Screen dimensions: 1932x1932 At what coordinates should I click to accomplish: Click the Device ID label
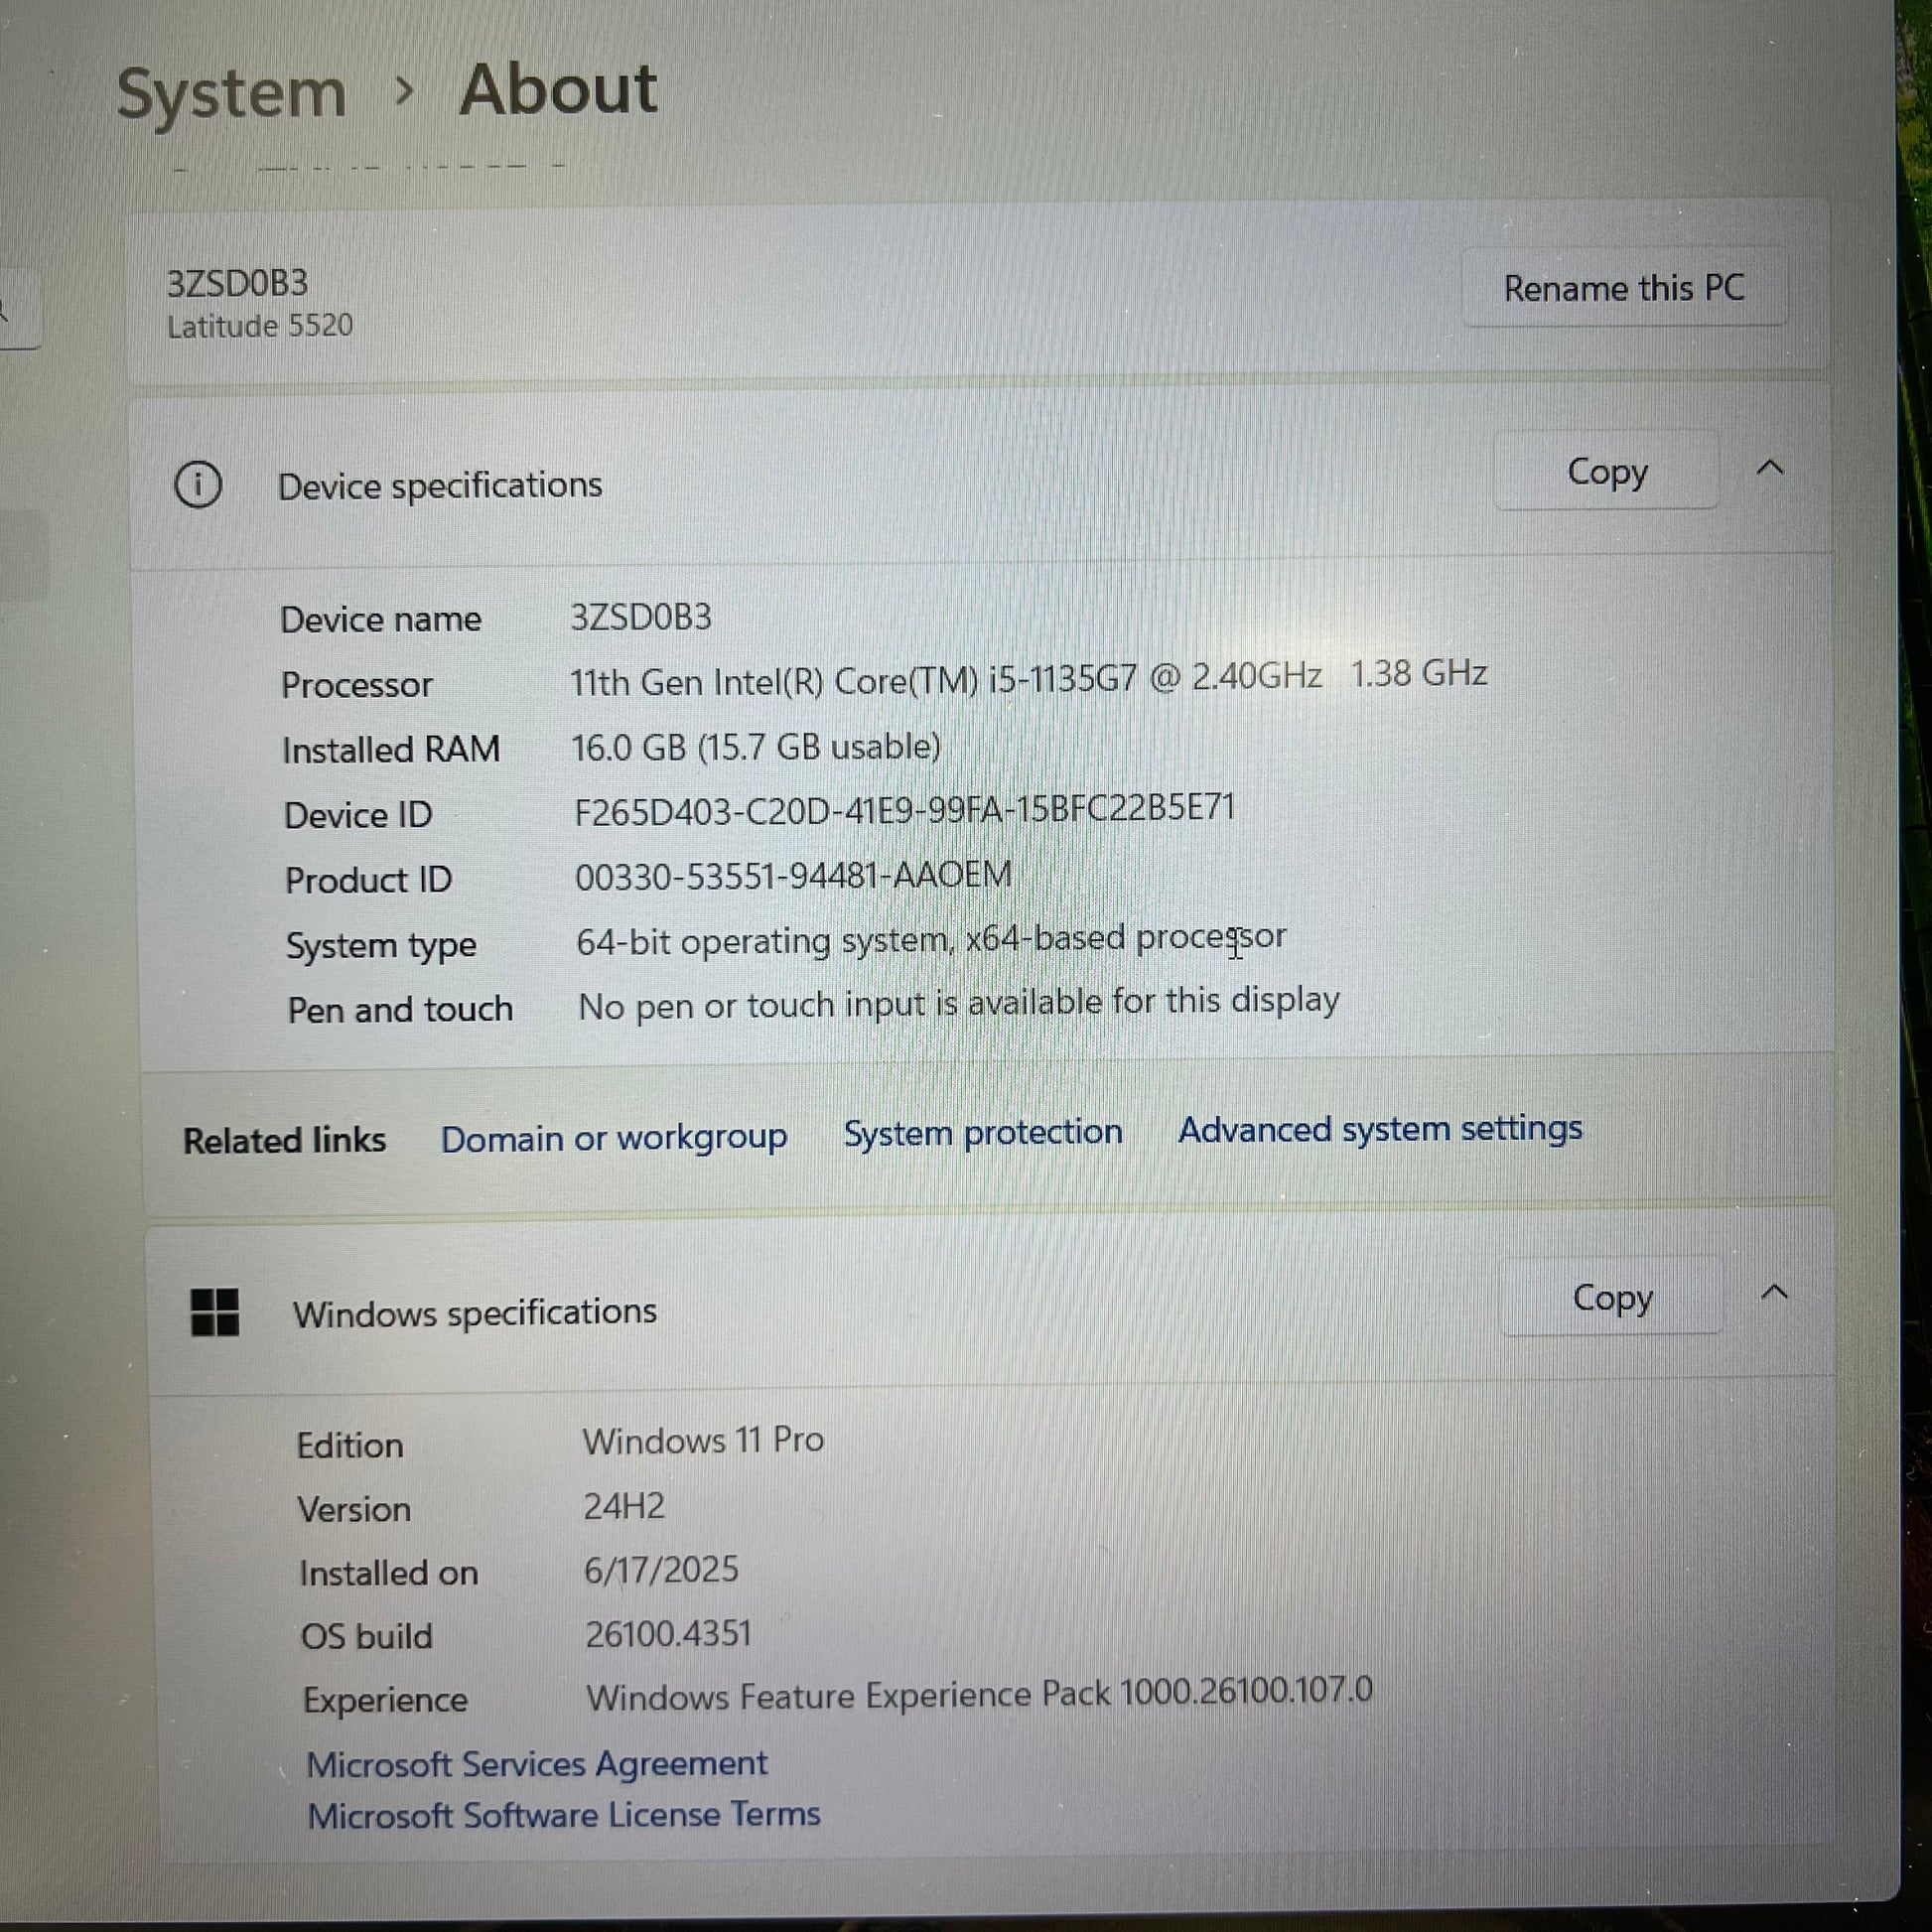tap(358, 815)
